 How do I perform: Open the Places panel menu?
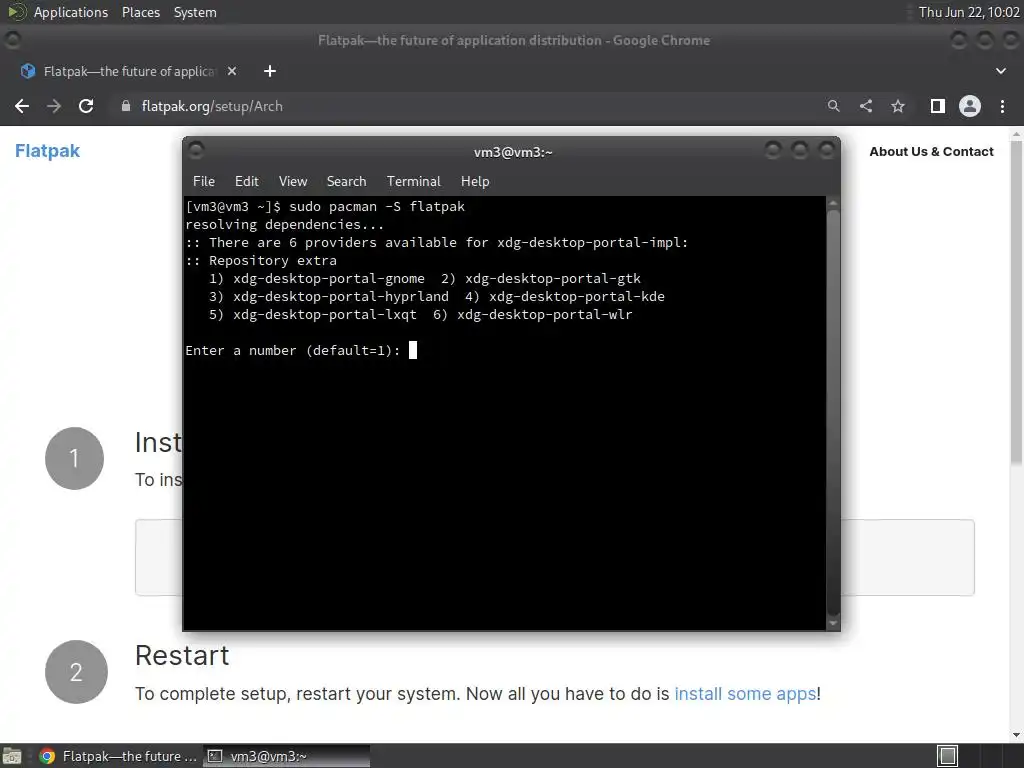point(140,12)
